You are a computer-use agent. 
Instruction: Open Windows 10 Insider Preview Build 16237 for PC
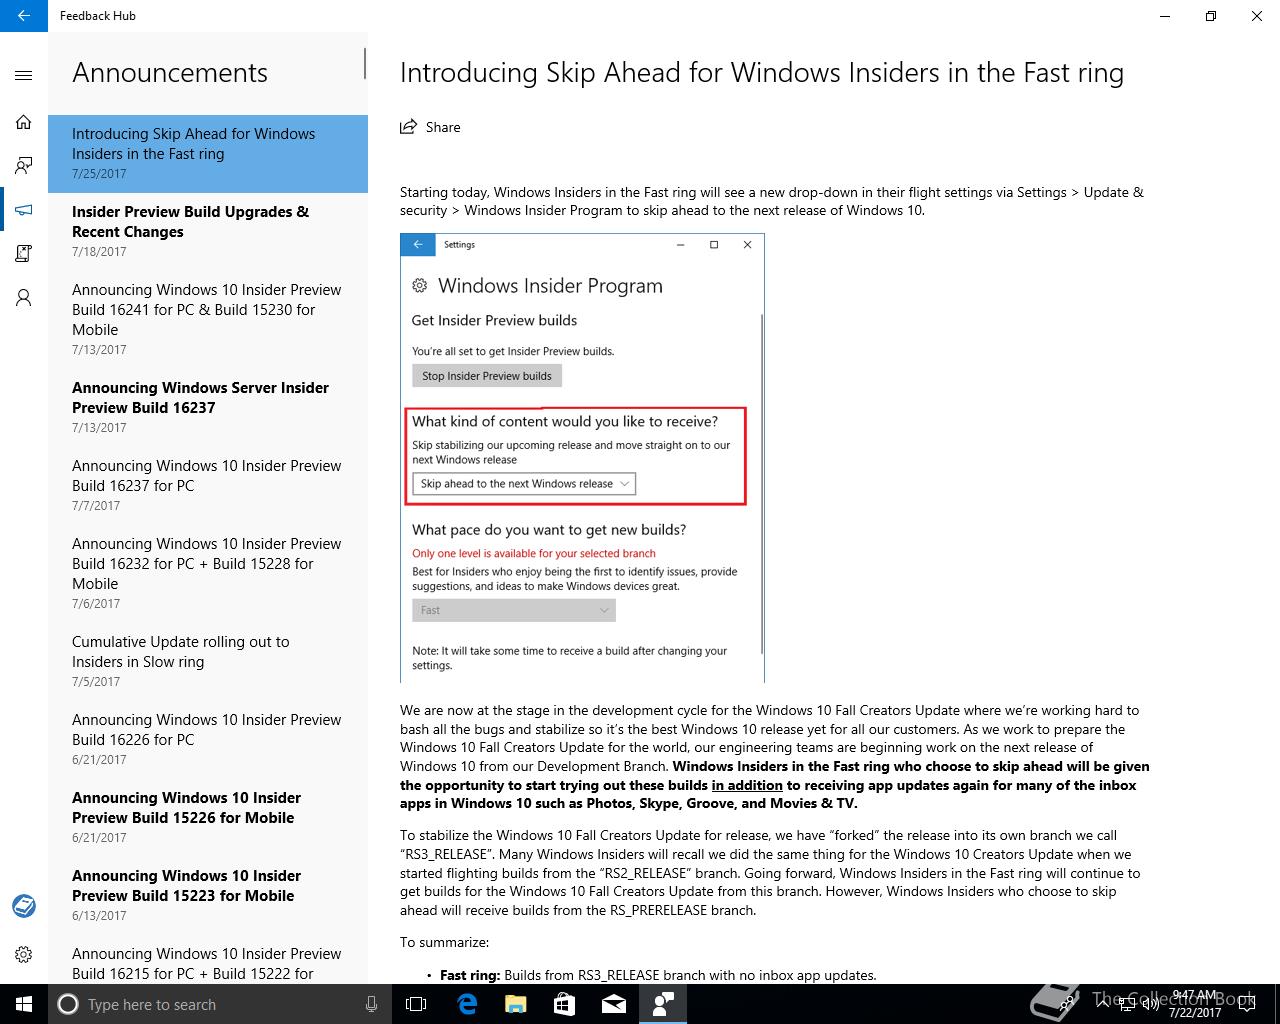[x=208, y=486]
